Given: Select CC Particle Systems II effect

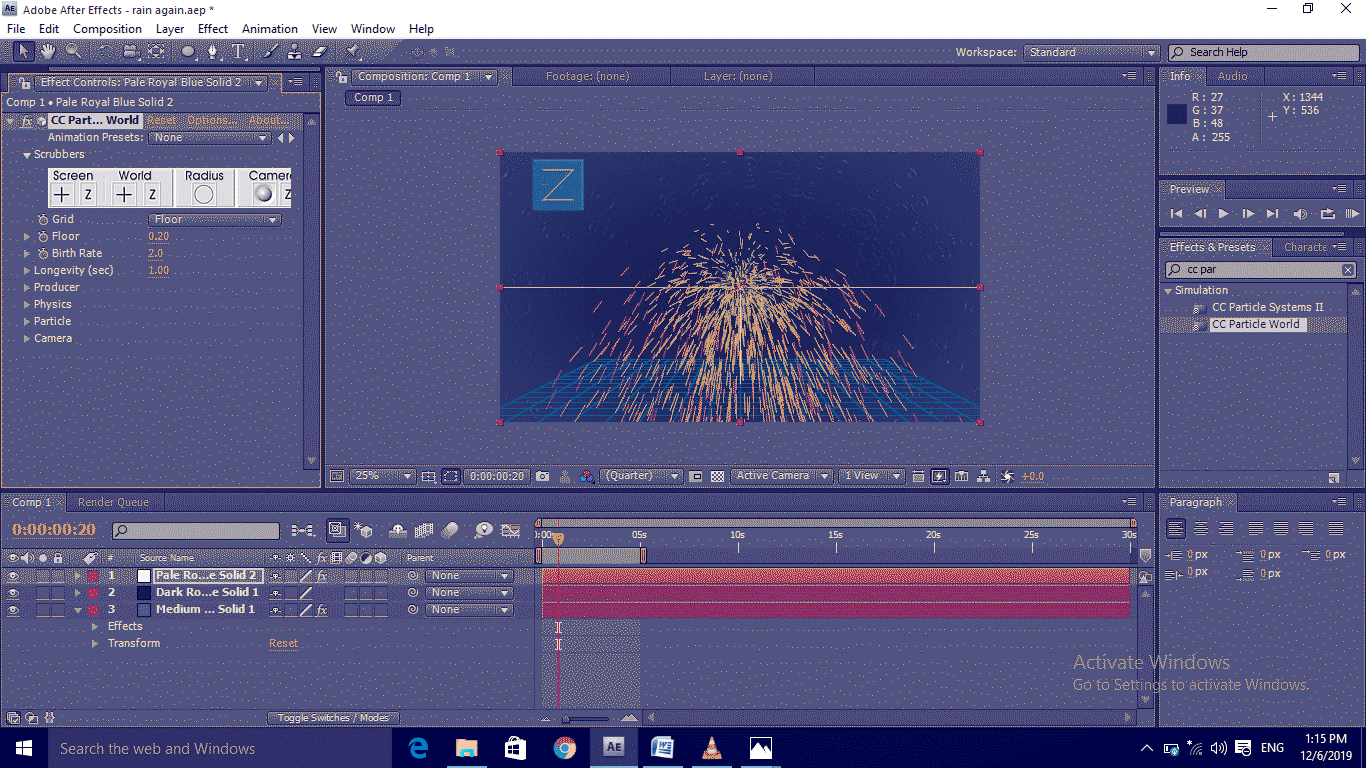Looking at the screenshot, I should tap(1267, 308).
